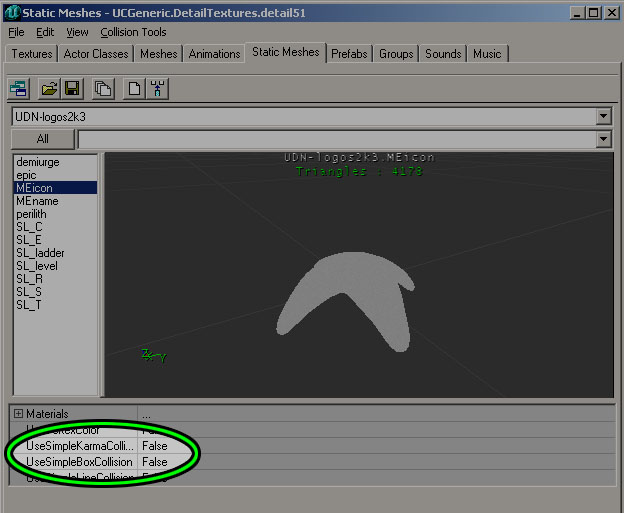The width and height of the screenshot is (624, 513).
Task: Switch to the Music tab
Action: (487, 54)
